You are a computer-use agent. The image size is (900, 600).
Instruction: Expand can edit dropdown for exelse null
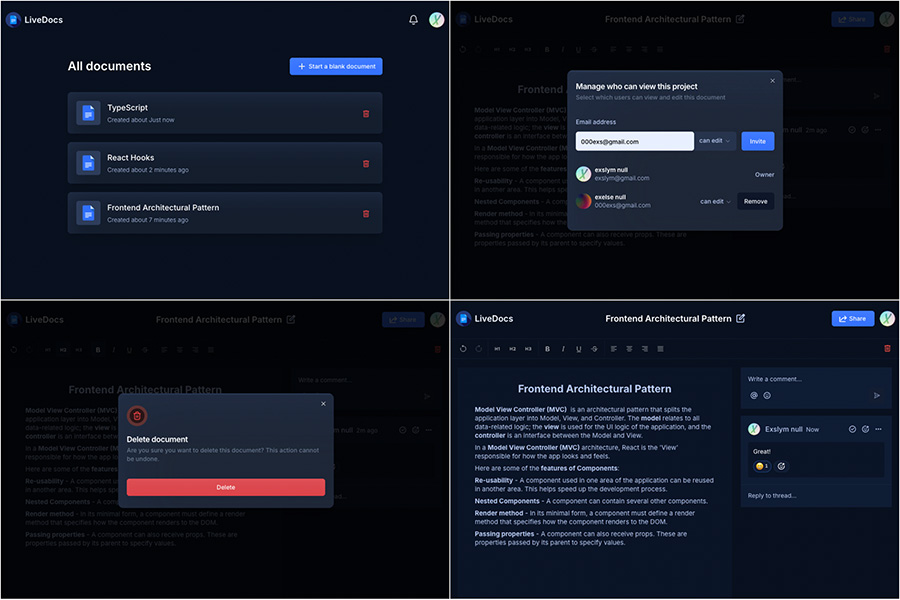tap(715, 202)
